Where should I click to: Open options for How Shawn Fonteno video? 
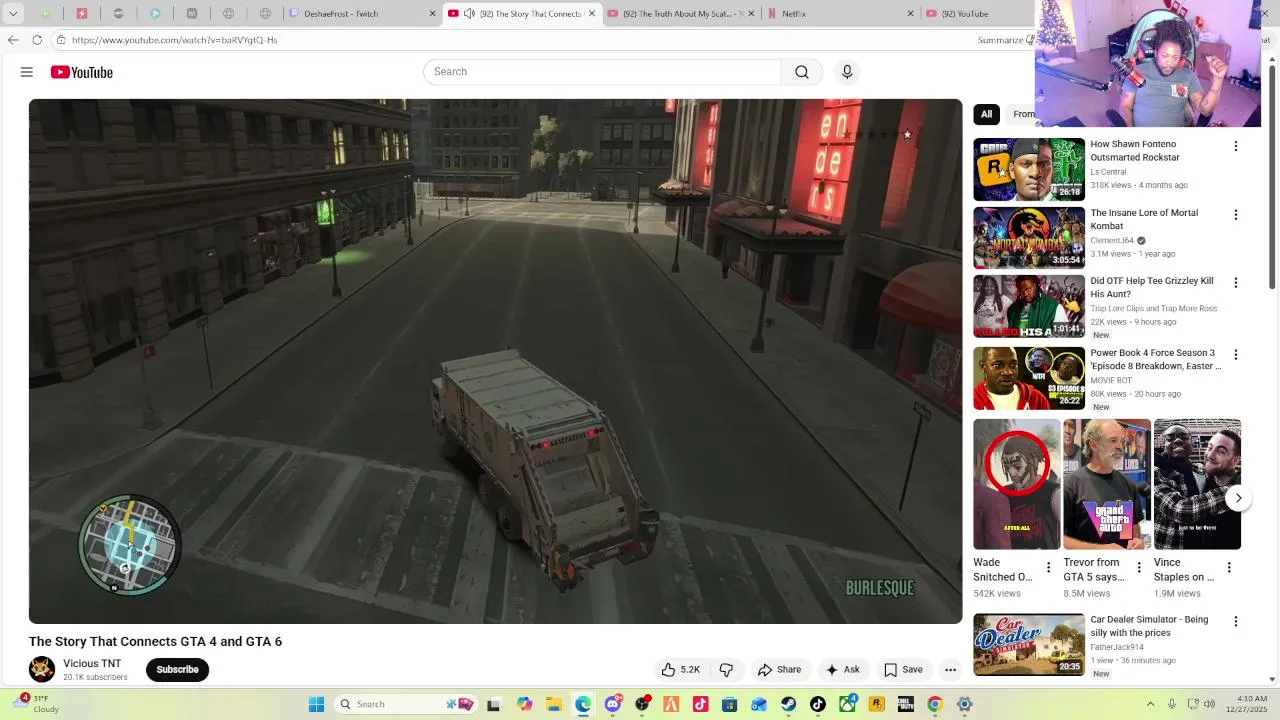(x=1235, y=146)
